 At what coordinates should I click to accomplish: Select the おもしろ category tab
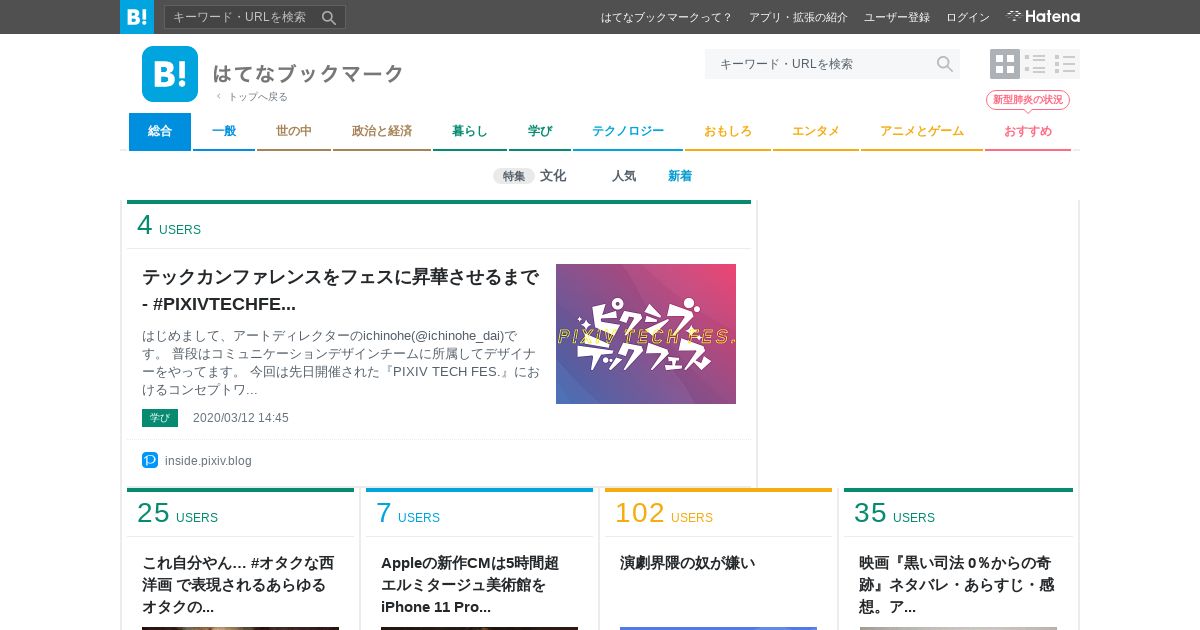[x=728, y=131]
